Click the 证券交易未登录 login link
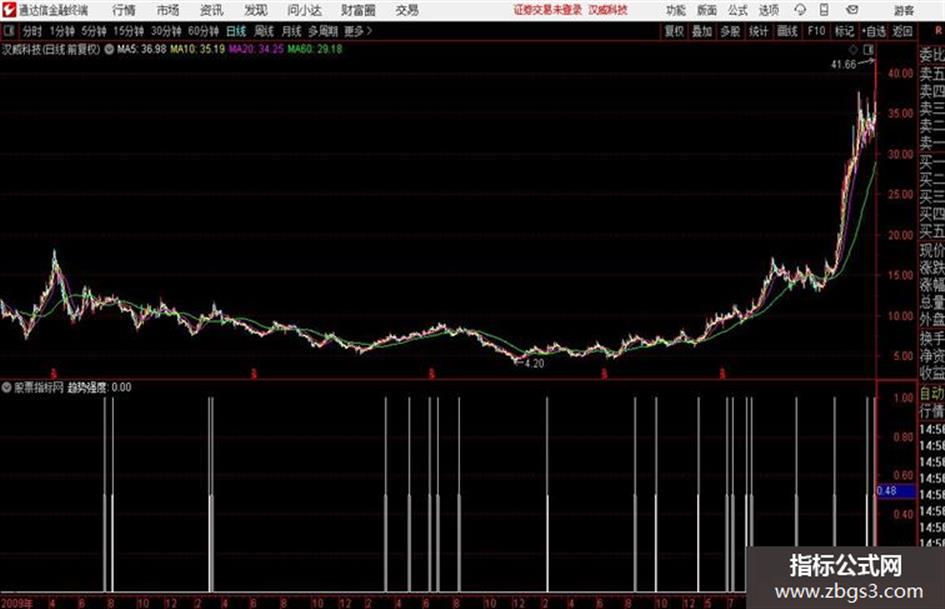Screen dimensions: 945x609 tap(548, 10)
